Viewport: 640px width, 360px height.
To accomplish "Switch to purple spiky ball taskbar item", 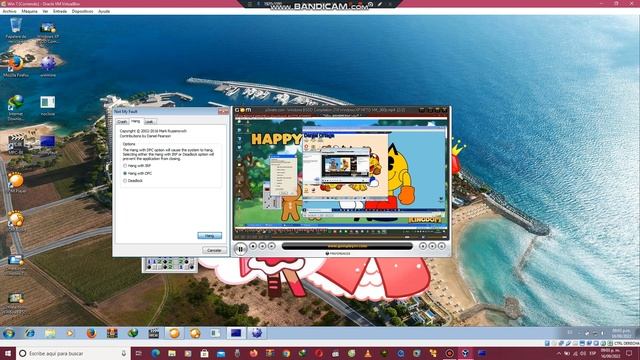I will click(257, 333).
